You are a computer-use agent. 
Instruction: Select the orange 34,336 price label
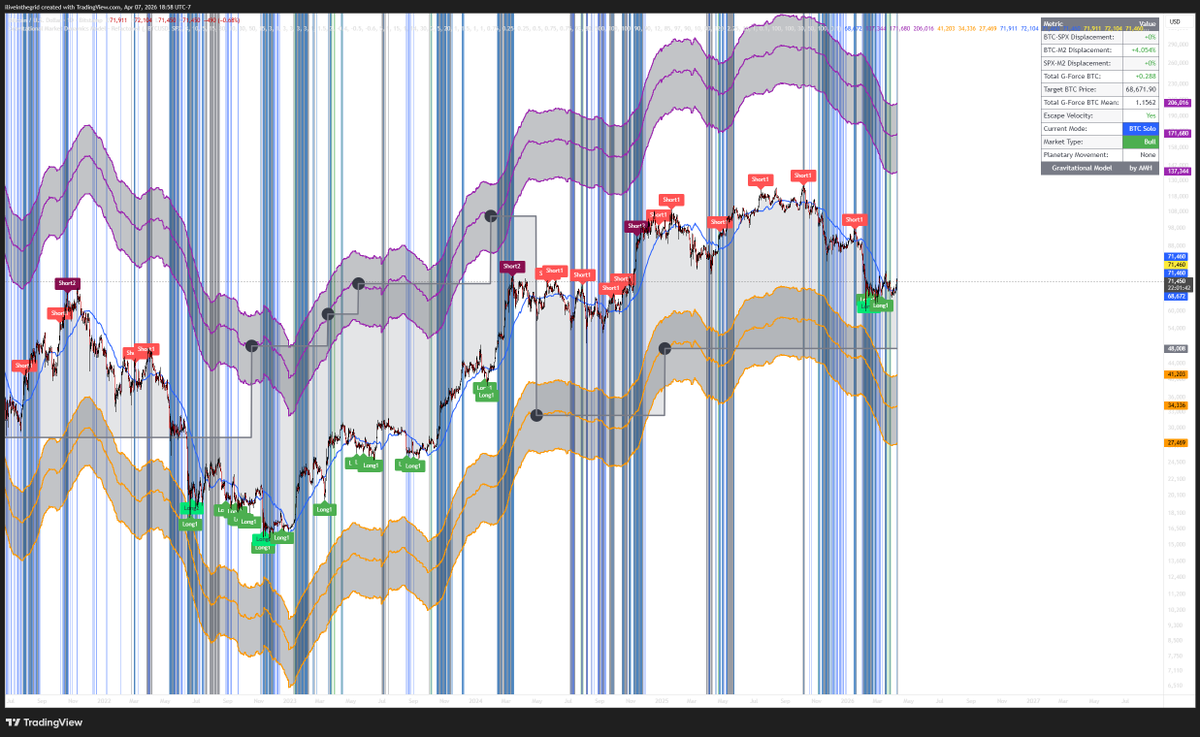pos(1176,405)
